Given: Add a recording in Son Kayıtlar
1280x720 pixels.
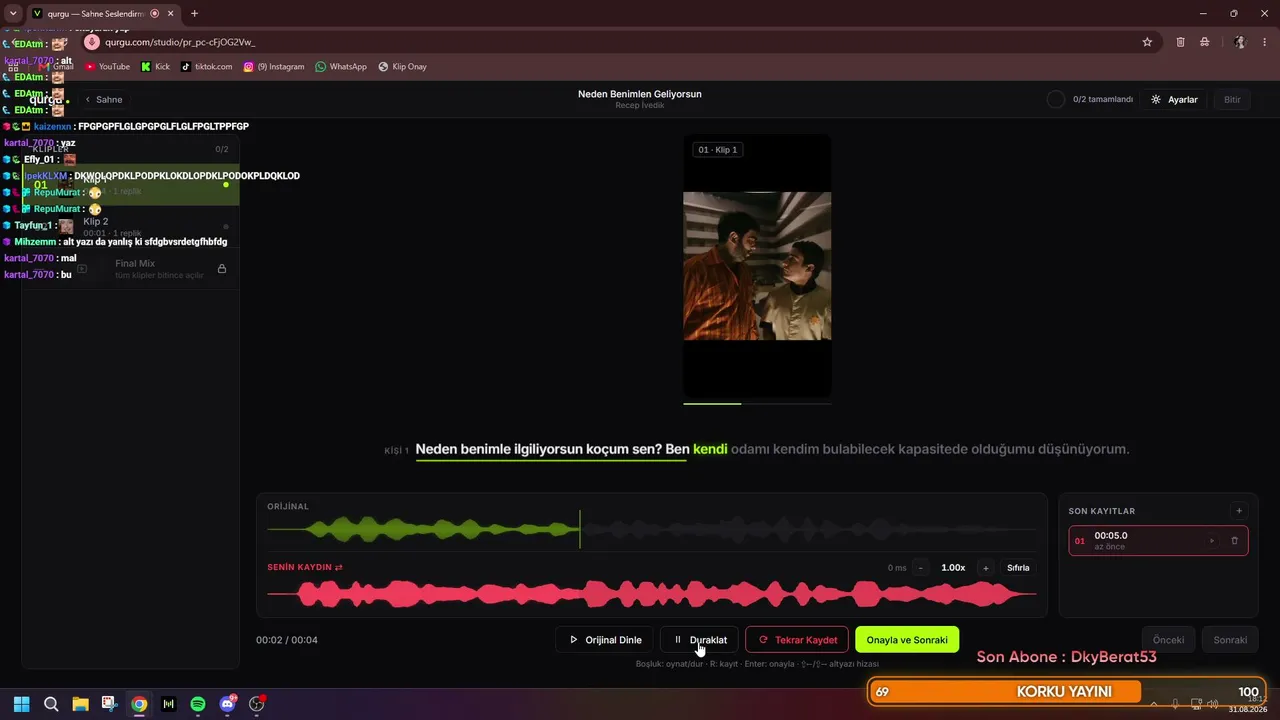Looking at the screenshot, I should coord(1239,511).
